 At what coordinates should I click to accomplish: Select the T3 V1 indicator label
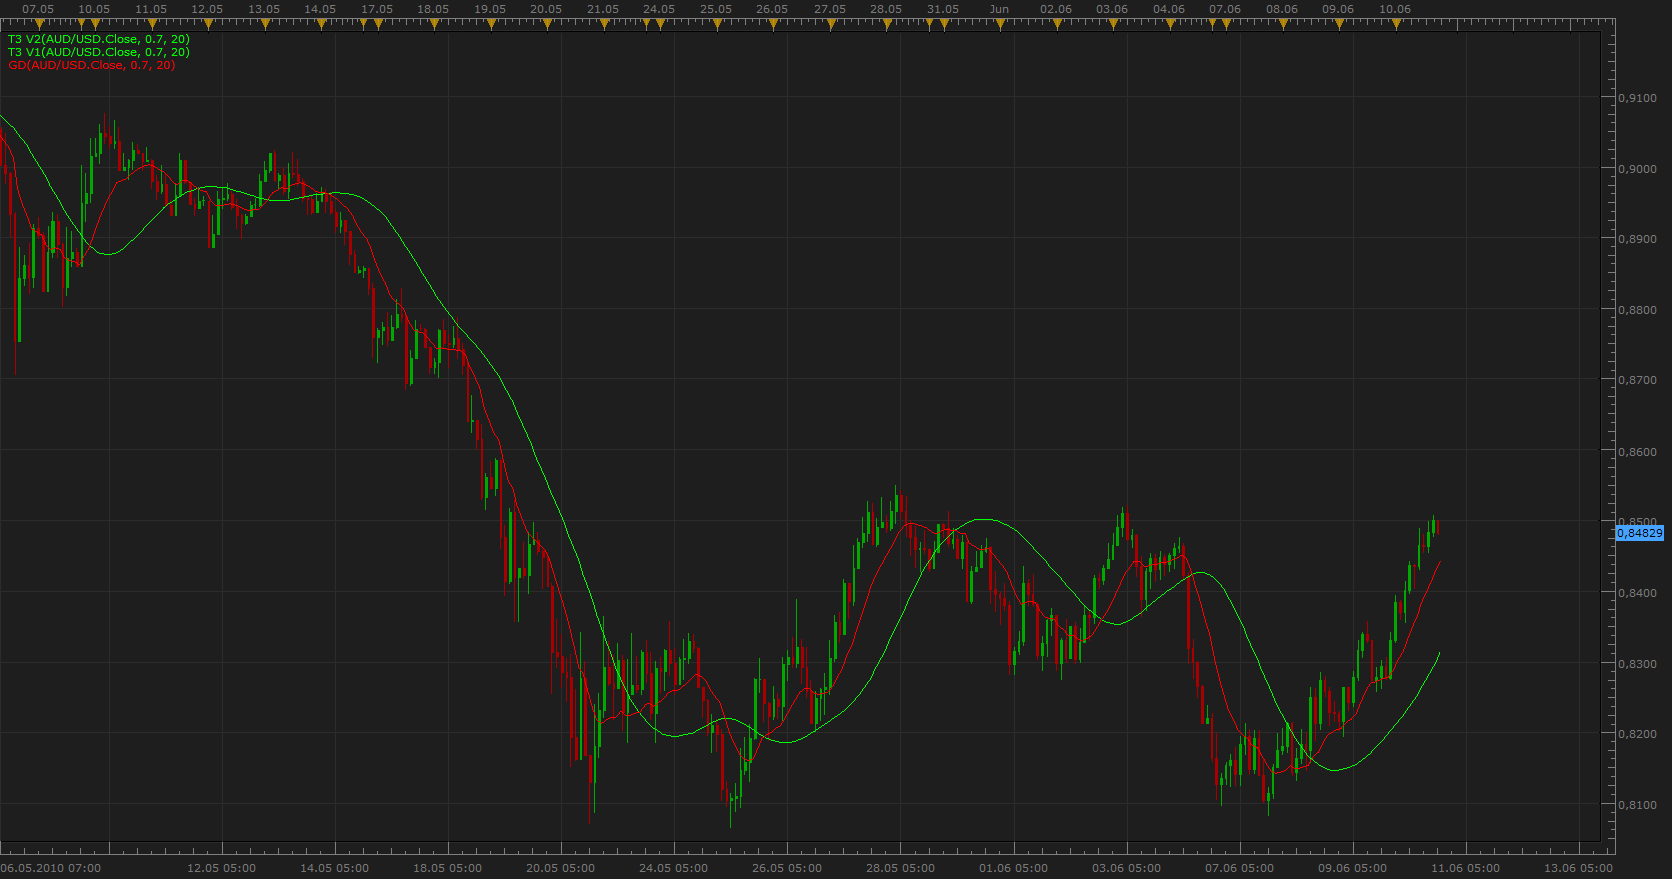pos(98,52)
